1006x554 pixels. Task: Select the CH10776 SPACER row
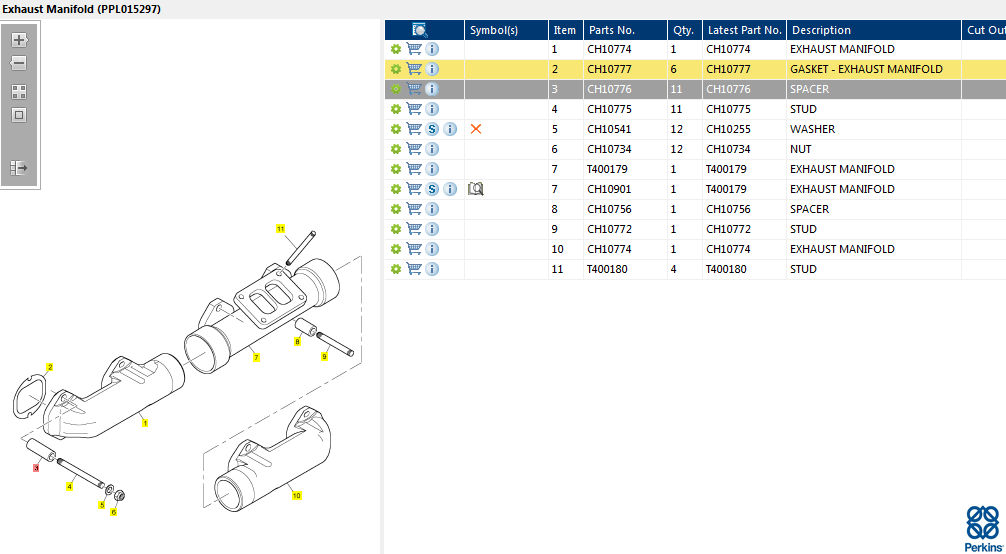(x=820, y=89)
